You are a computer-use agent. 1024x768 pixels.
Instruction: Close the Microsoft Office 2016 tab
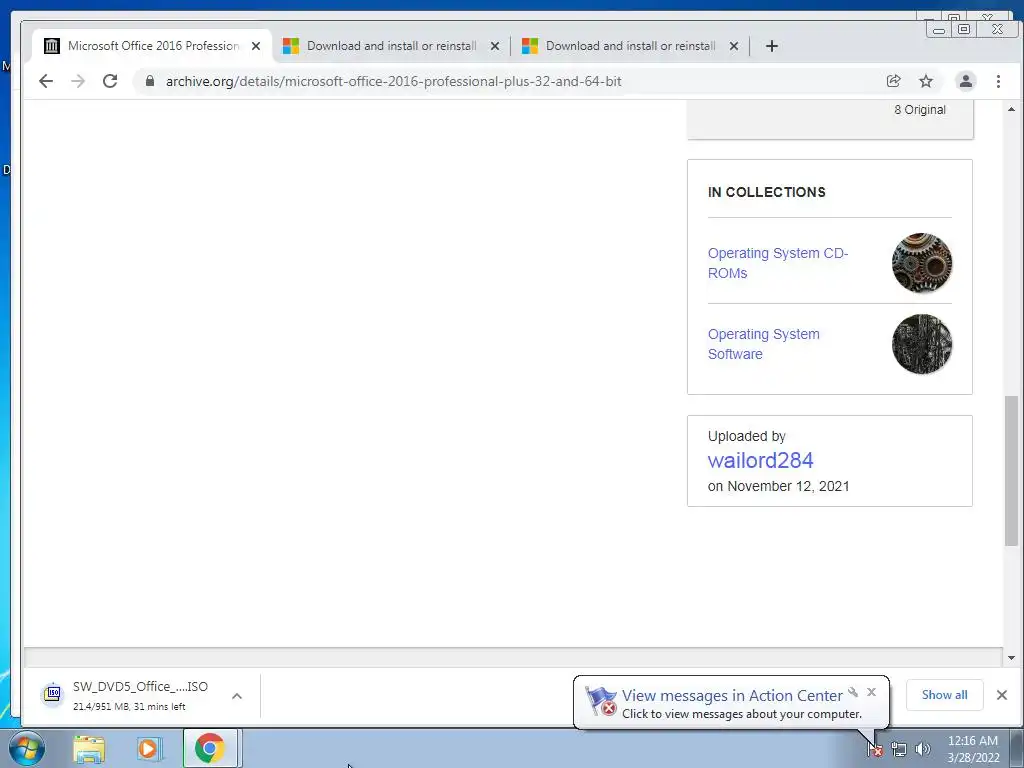point(256,46)
